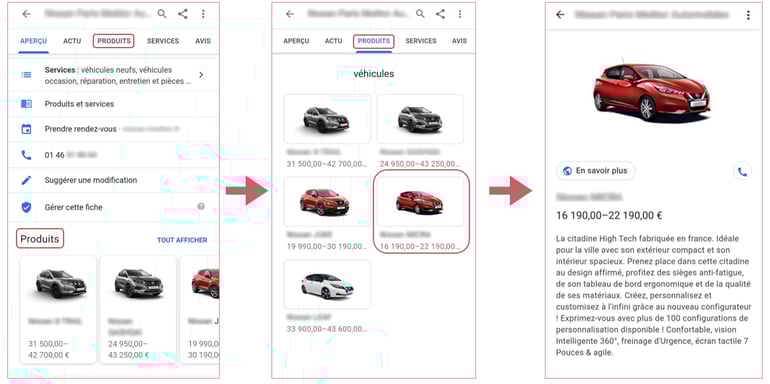Click En savoir plus button
Viewport: 770px width, 384px height.
[x=596, y=171]
